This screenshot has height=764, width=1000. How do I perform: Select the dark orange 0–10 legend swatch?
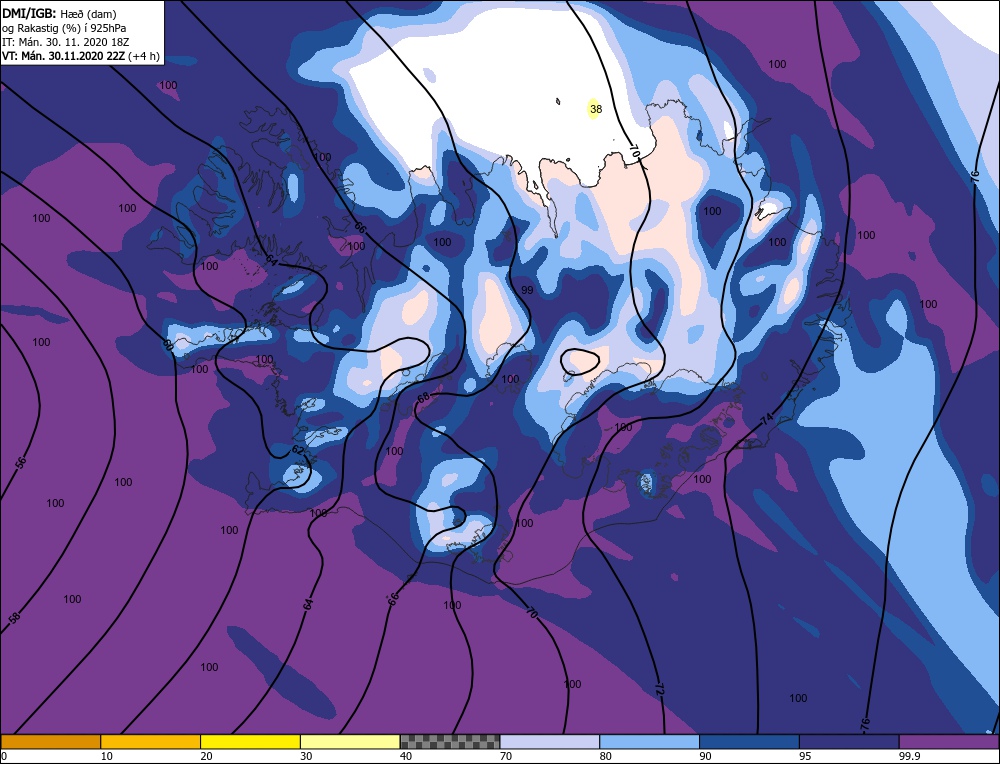coord(50,742)
